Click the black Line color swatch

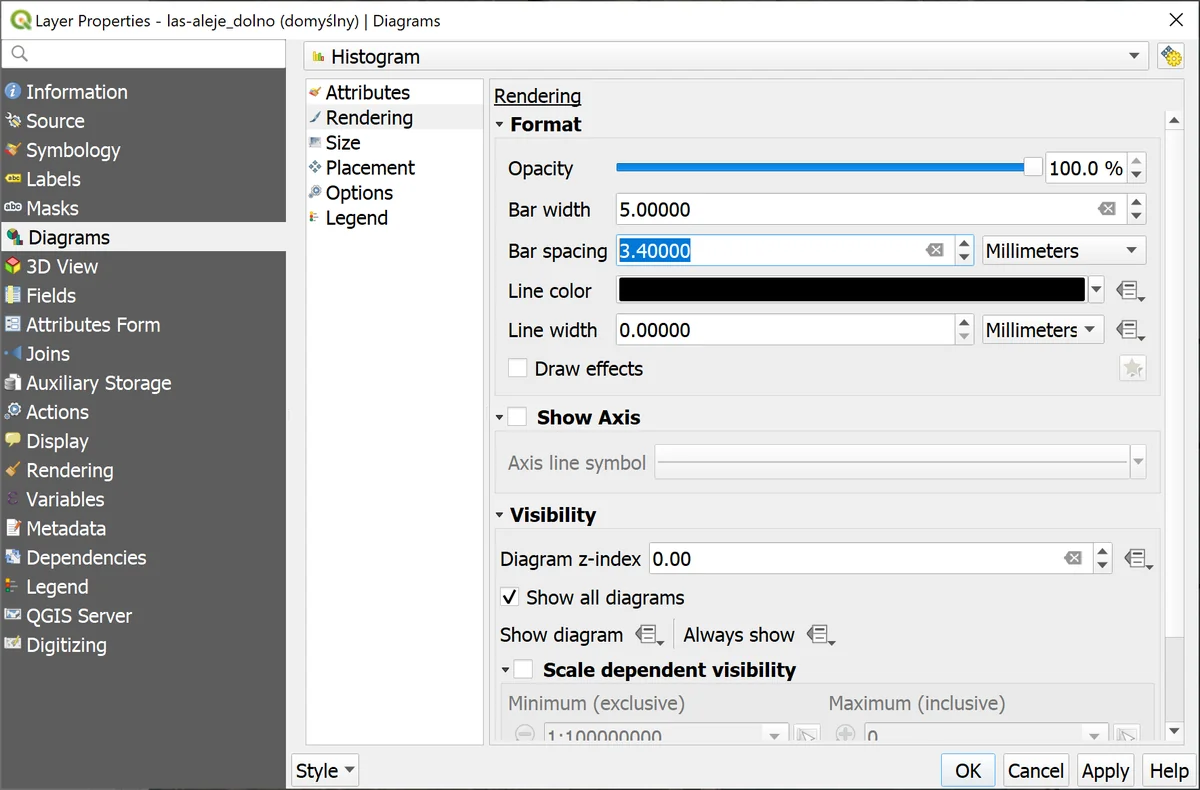click(851, 291)
